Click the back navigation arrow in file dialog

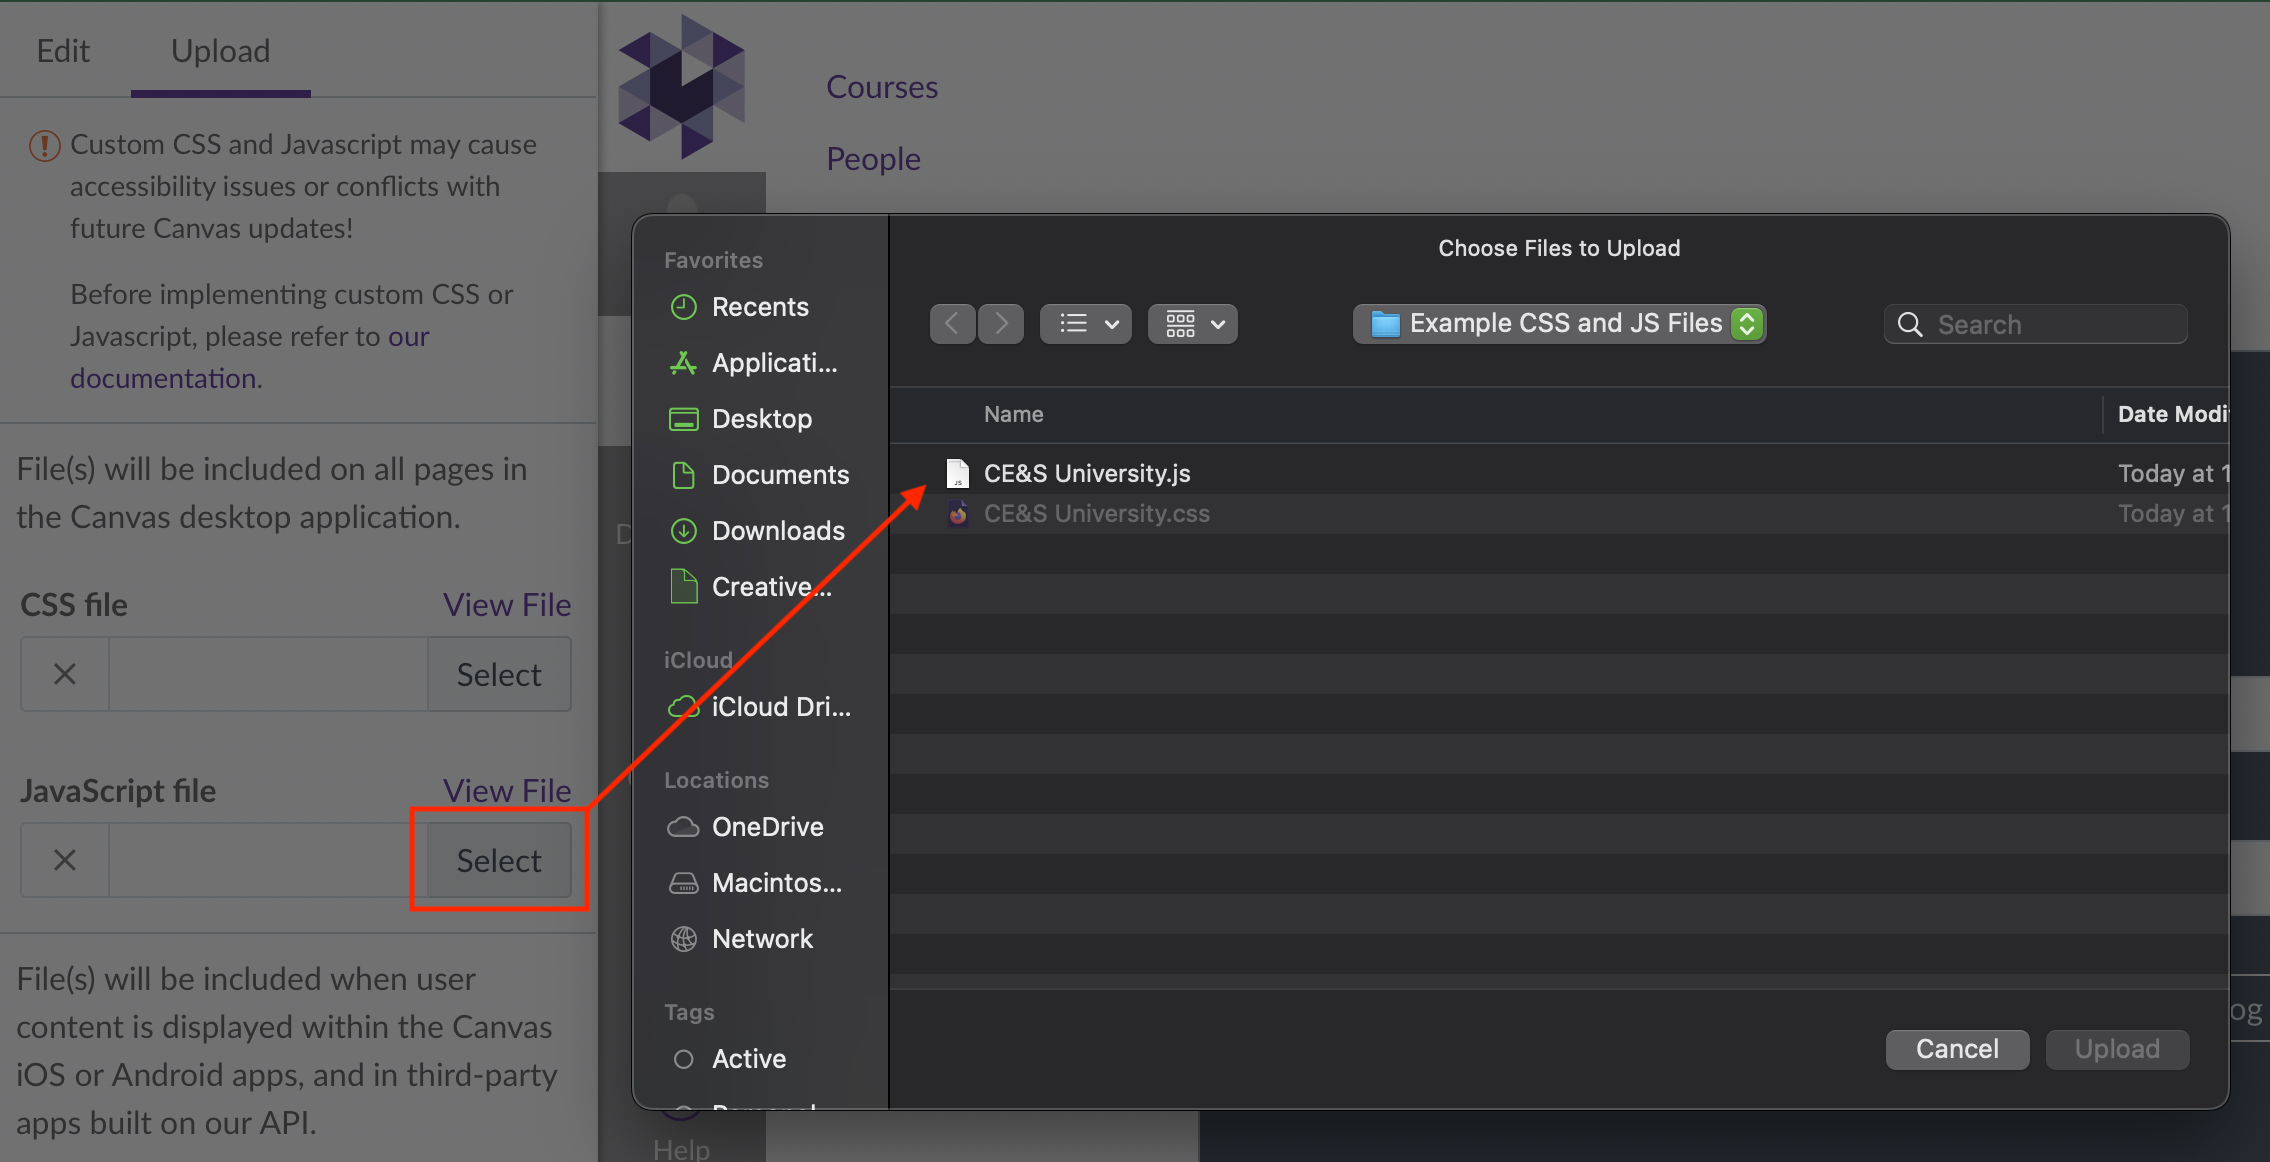pyautogui.click(x=951, y=323)
